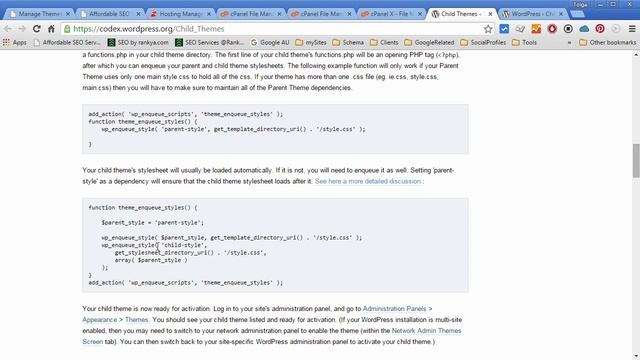Close the Hosting Manager tab
Screen dimensions: 640x360
click(x=209, y=14)
